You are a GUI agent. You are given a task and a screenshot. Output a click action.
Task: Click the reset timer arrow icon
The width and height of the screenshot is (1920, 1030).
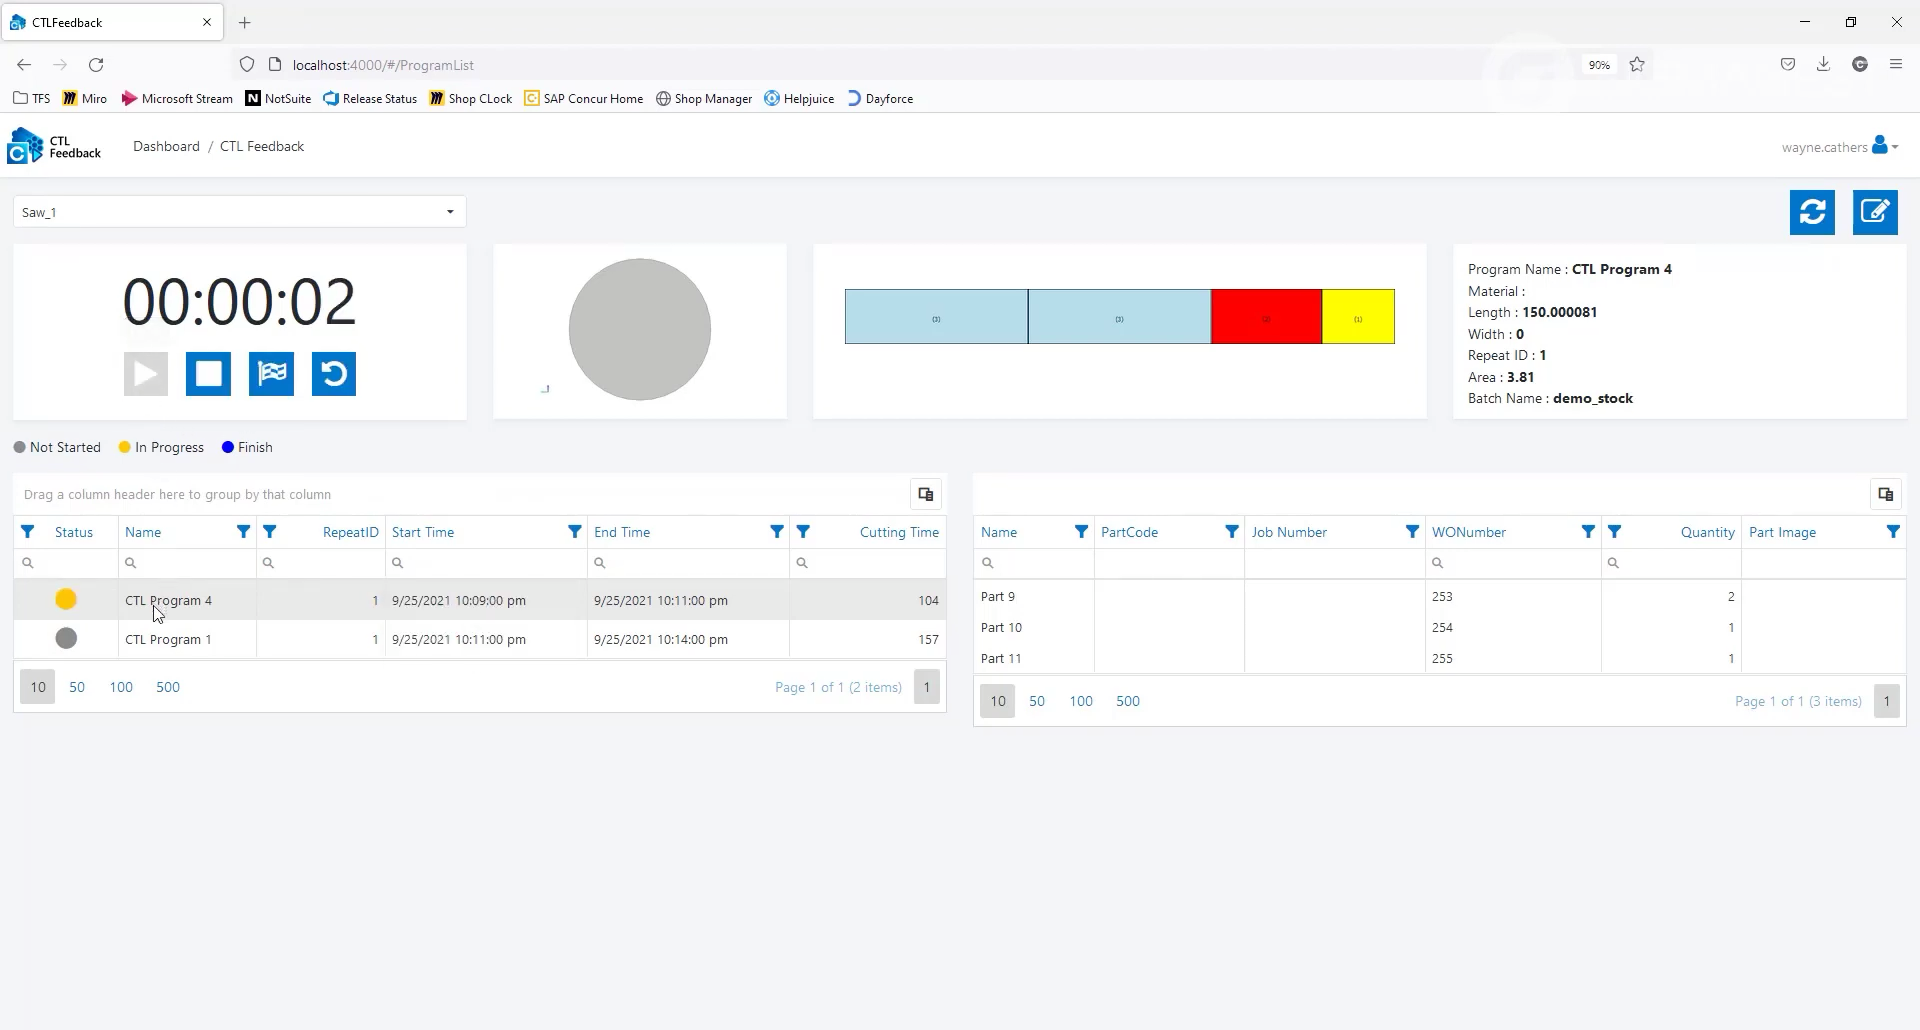(334, 374)
